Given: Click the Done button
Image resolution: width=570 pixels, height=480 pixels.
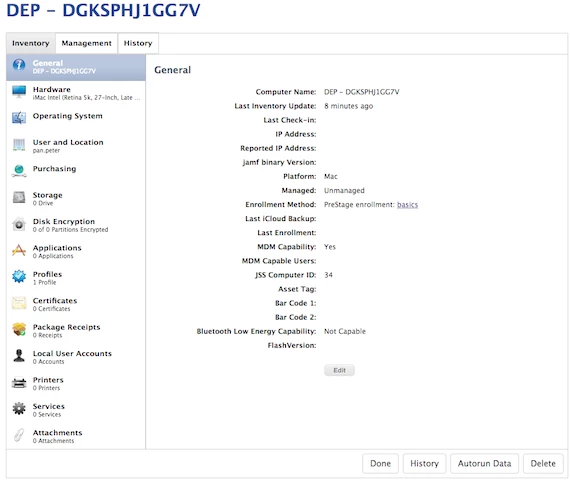Looking at the screenshot, I should tap(380, 463).
